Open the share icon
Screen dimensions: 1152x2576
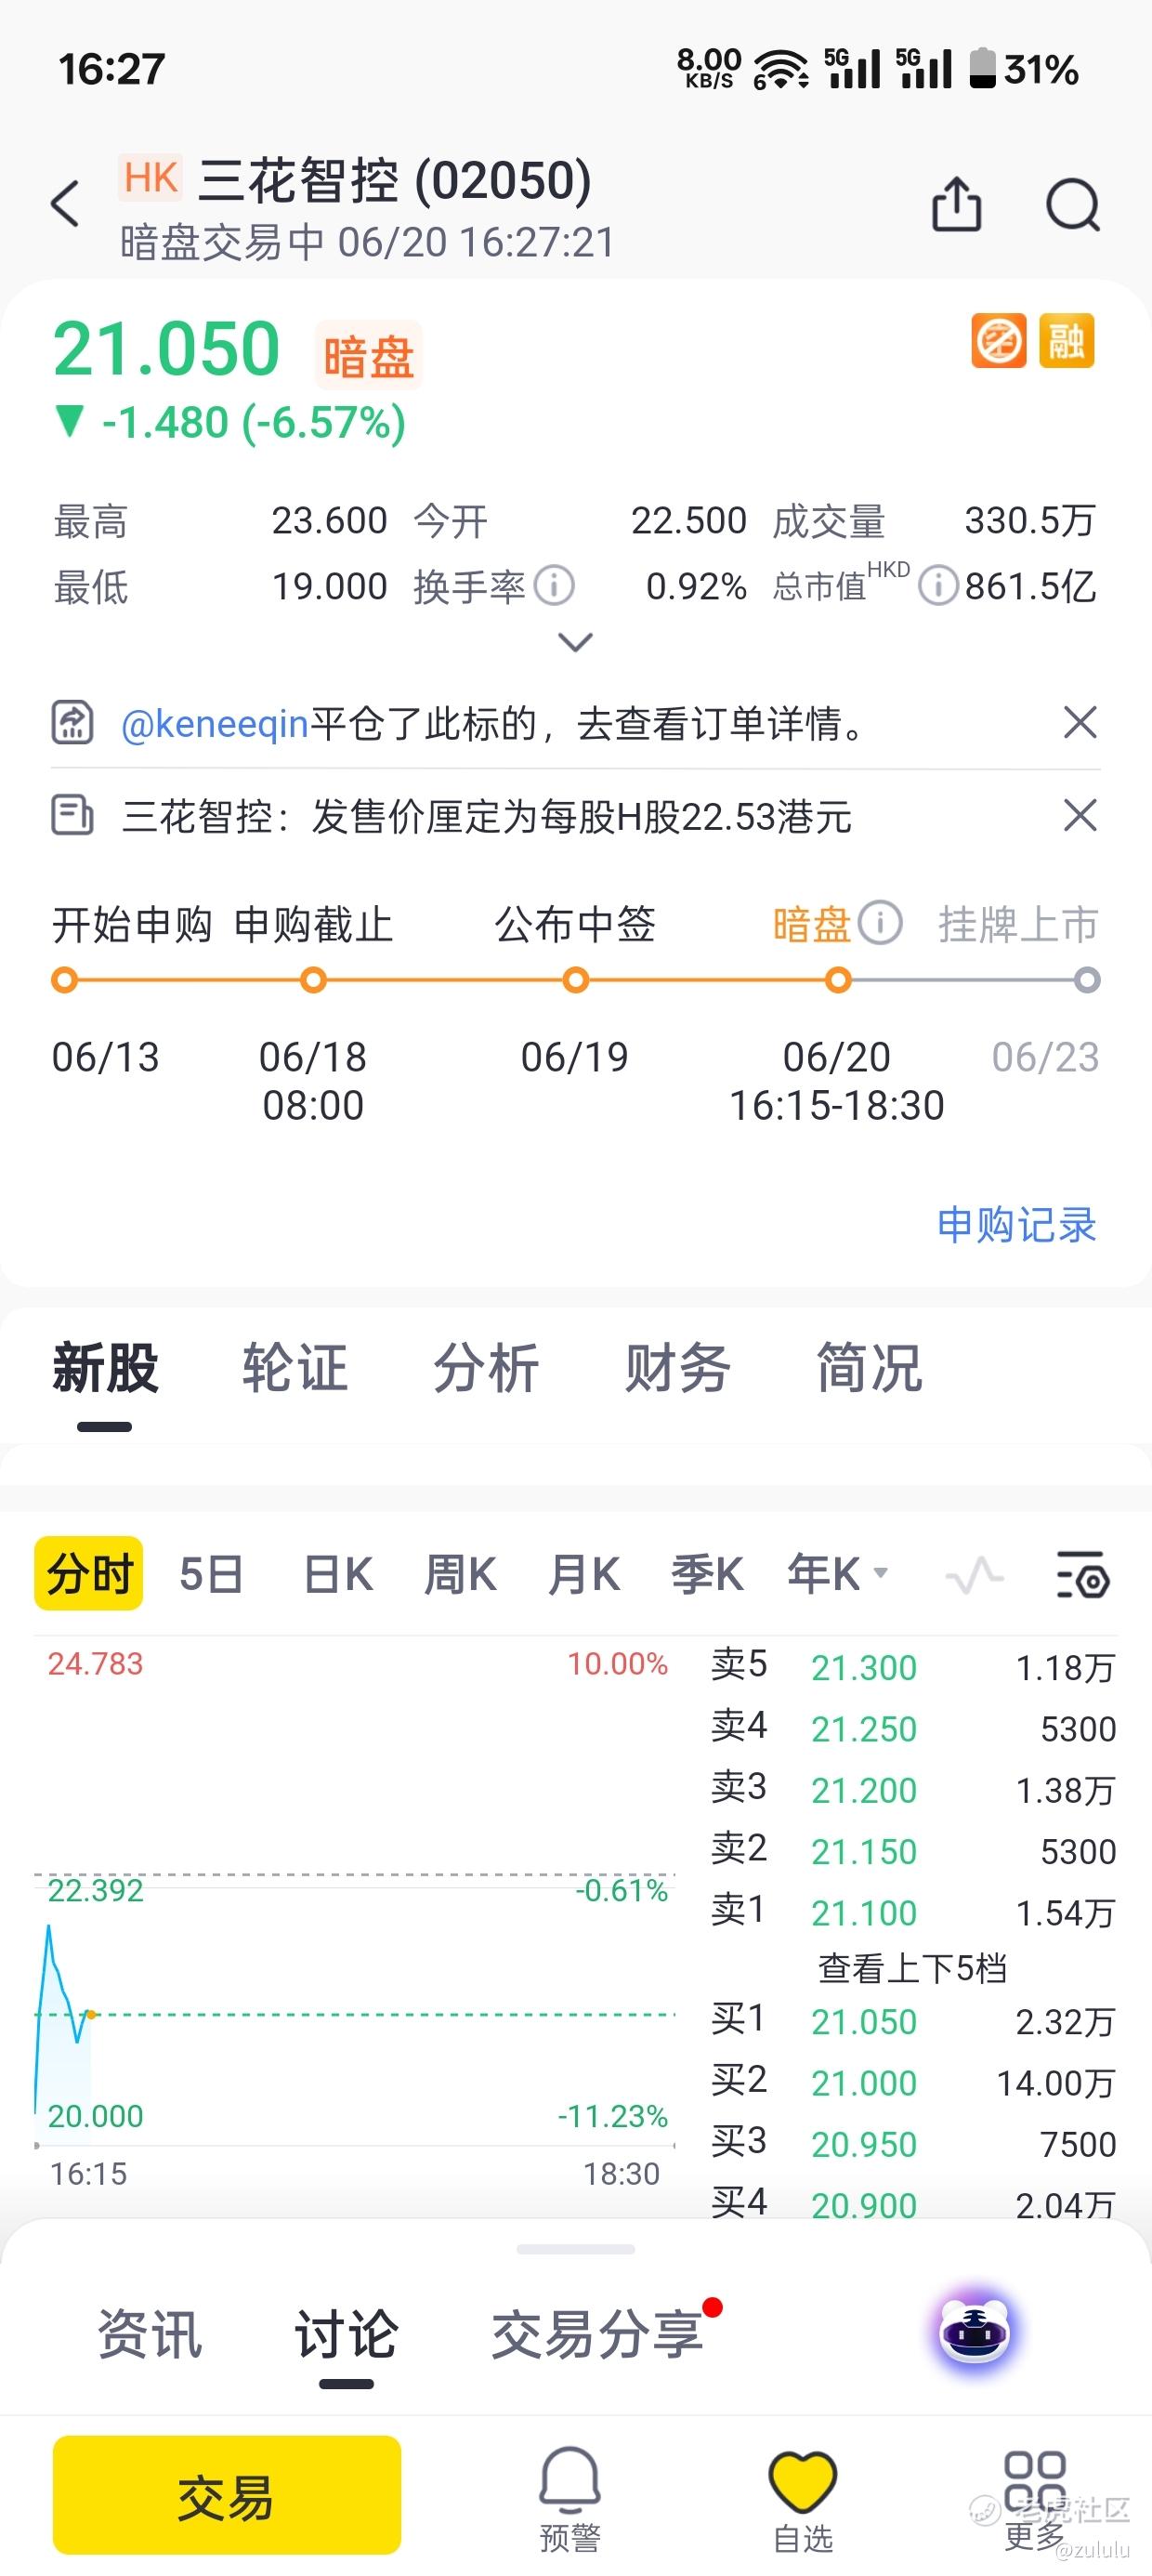(957, 204)
